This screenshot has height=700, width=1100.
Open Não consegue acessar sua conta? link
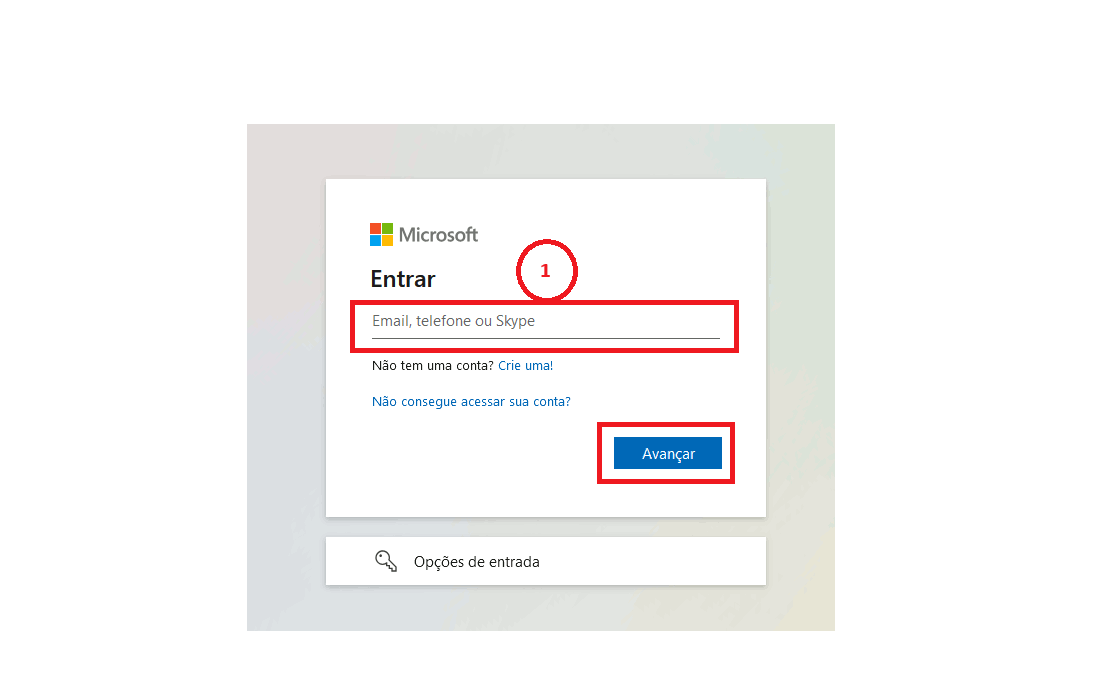[x=471, y=401]
